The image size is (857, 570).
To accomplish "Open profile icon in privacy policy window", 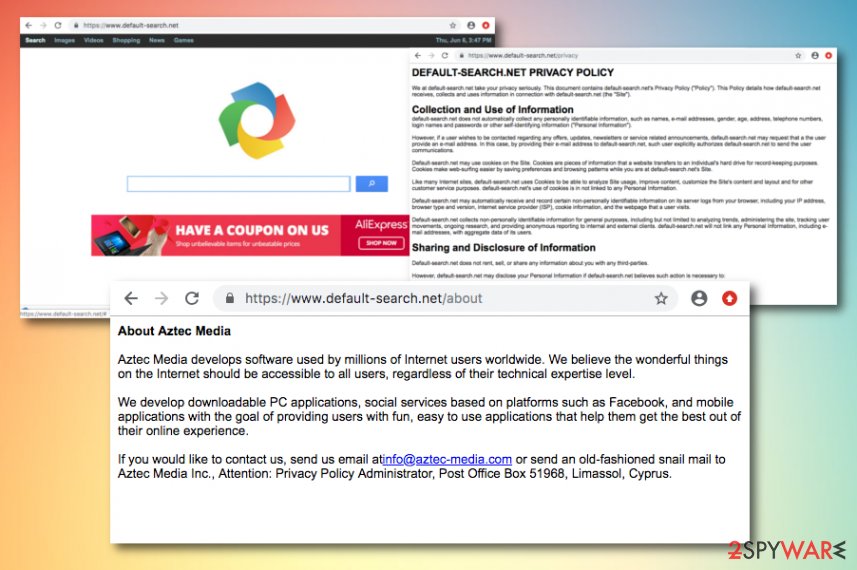I will (815, 55).
